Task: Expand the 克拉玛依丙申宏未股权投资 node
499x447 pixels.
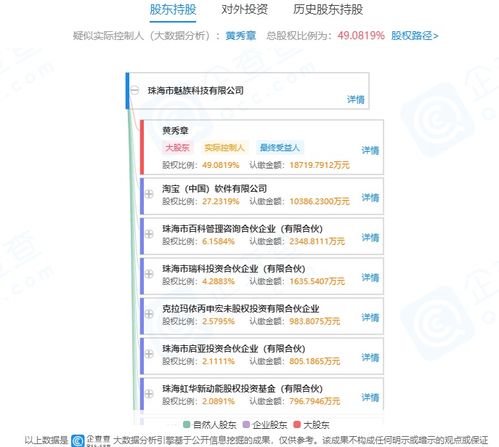Action: coord(149,314)
